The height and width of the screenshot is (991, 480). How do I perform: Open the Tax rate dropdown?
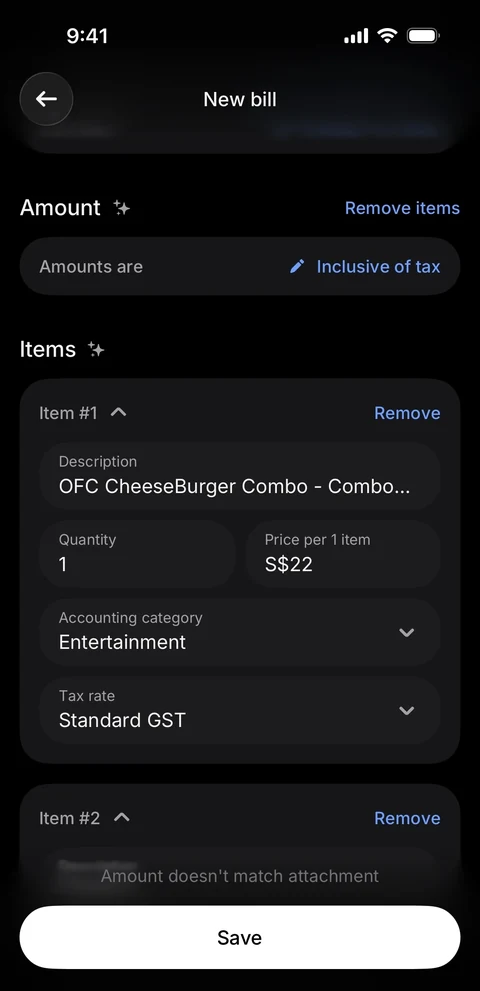pyautogui.click(x=240, y=710)
